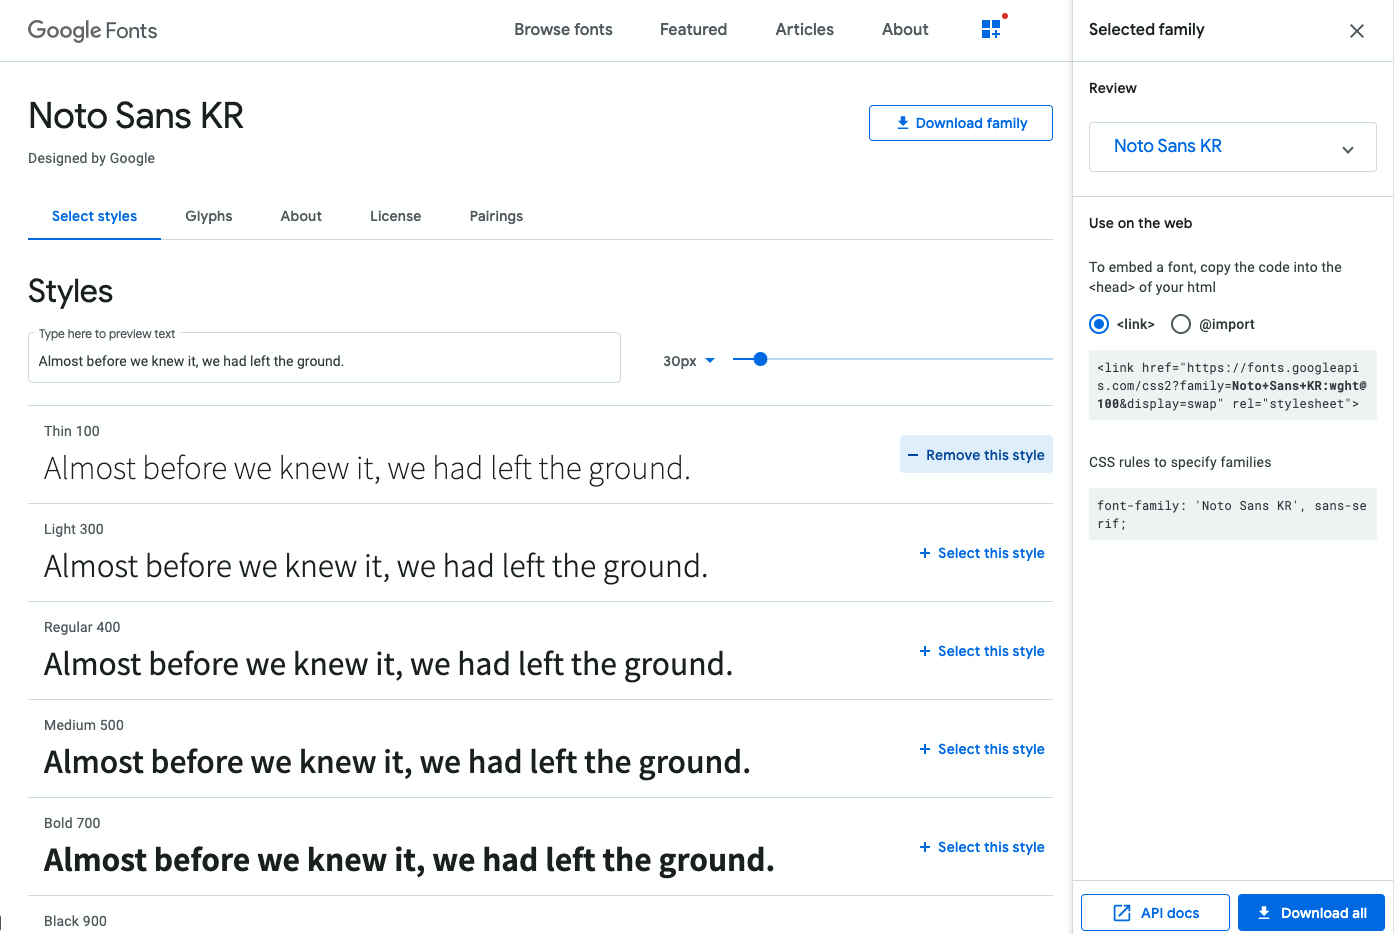
Task: Click download icon in Download all button
Action: point(1264,913)
